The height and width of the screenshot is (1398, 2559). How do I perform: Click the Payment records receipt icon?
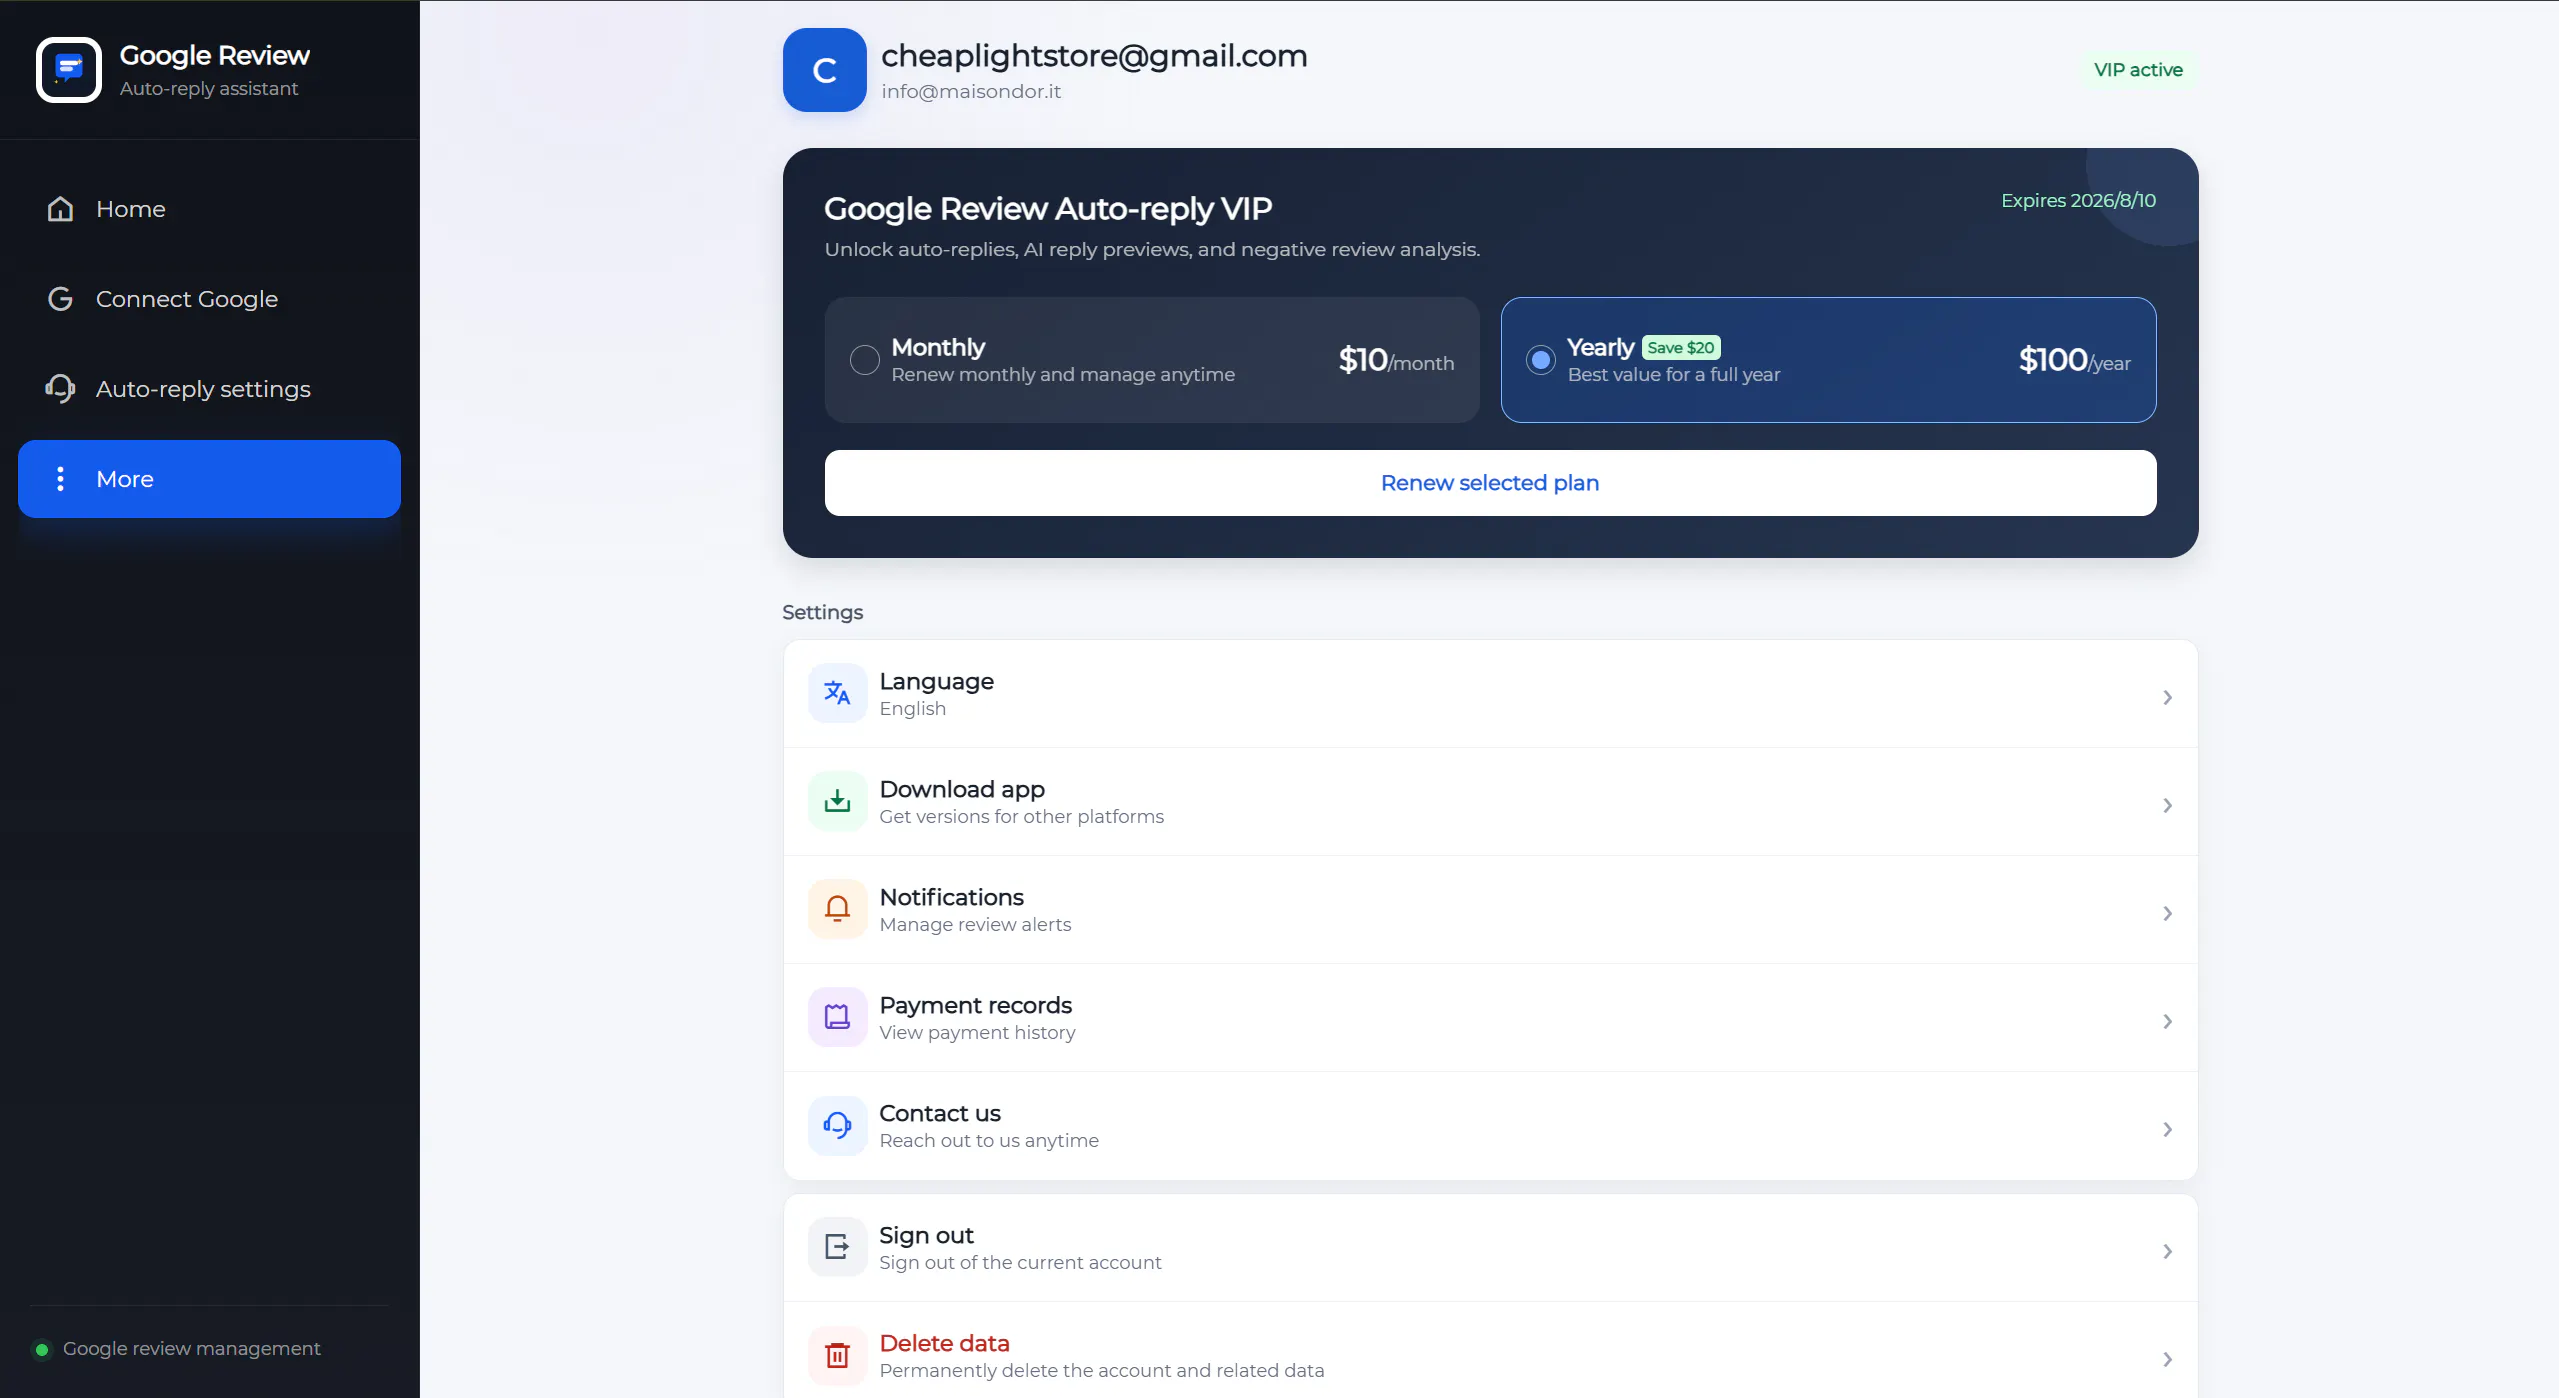point(838,1017)
